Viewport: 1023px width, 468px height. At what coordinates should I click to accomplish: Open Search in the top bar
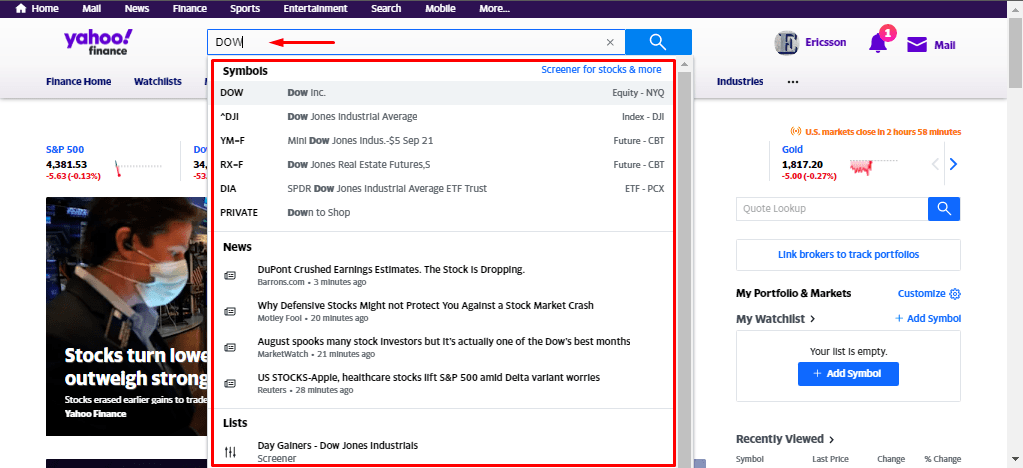(386, 8)
